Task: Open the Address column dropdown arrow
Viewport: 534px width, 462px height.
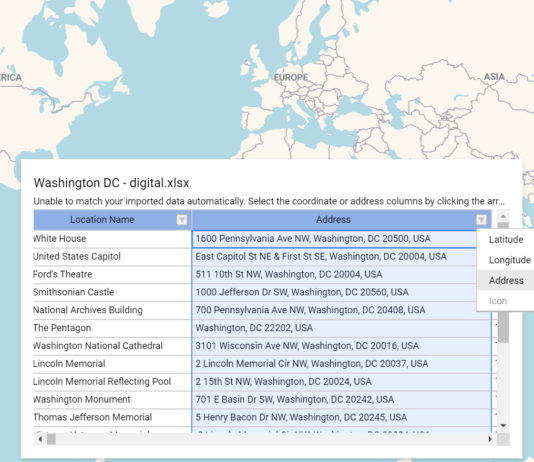Action: pos(481,220)
